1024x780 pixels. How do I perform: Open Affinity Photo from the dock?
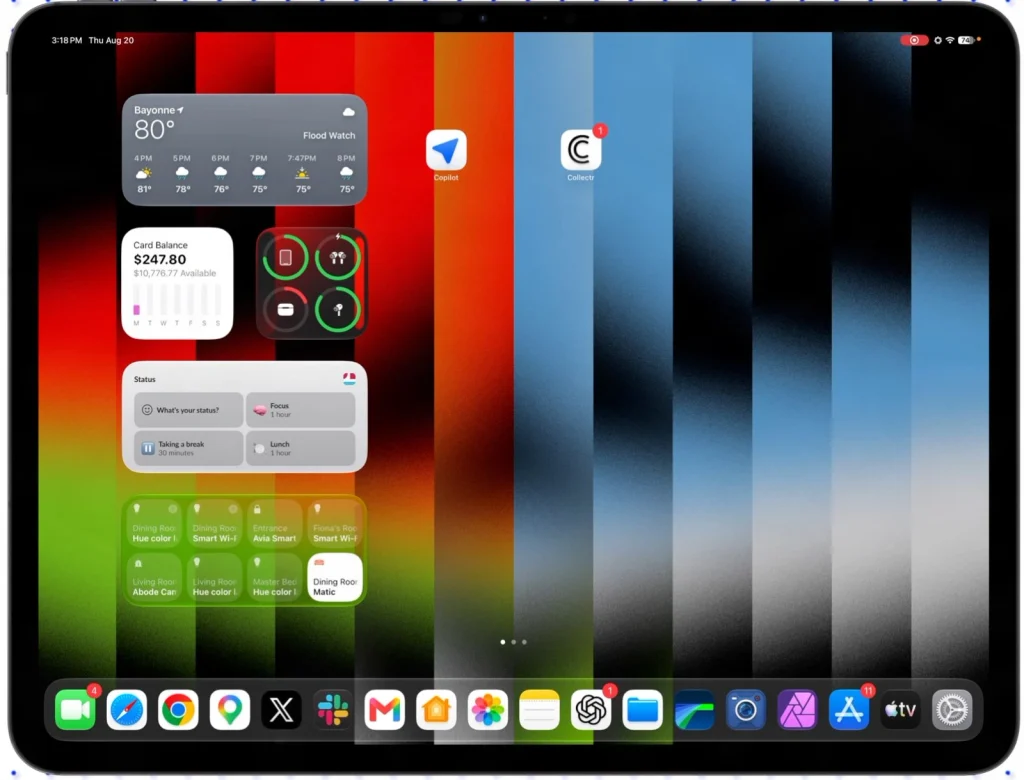click(797, 709)
